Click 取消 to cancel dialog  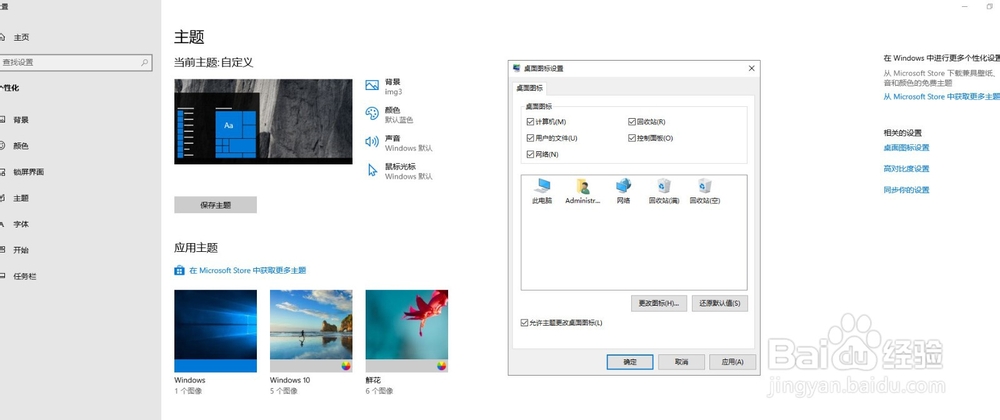(x=681, y=362)
